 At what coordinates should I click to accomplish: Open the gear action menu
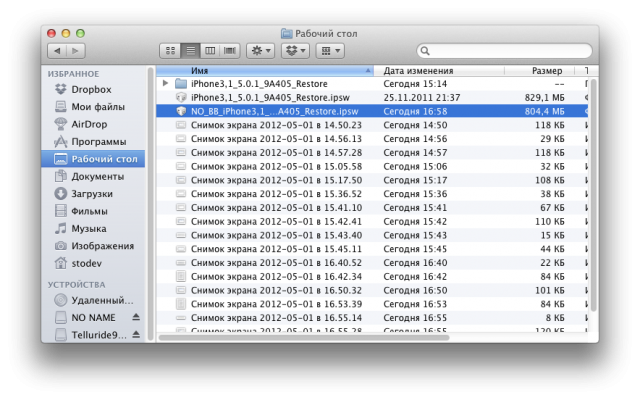pos(261,50)
